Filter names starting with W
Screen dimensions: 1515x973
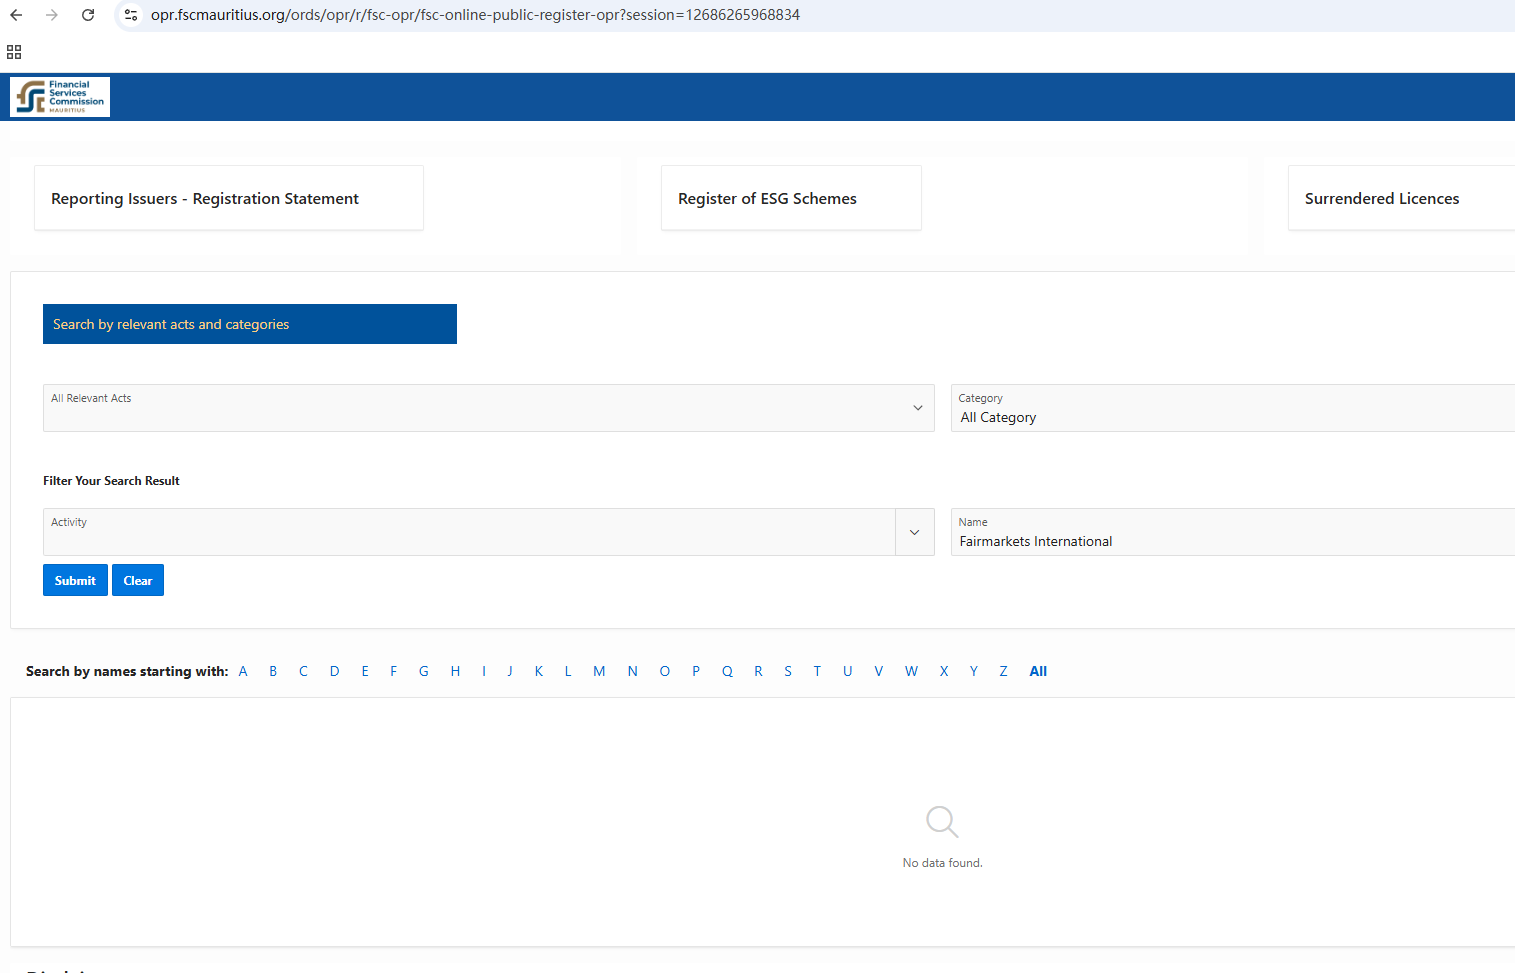point(911,671)
